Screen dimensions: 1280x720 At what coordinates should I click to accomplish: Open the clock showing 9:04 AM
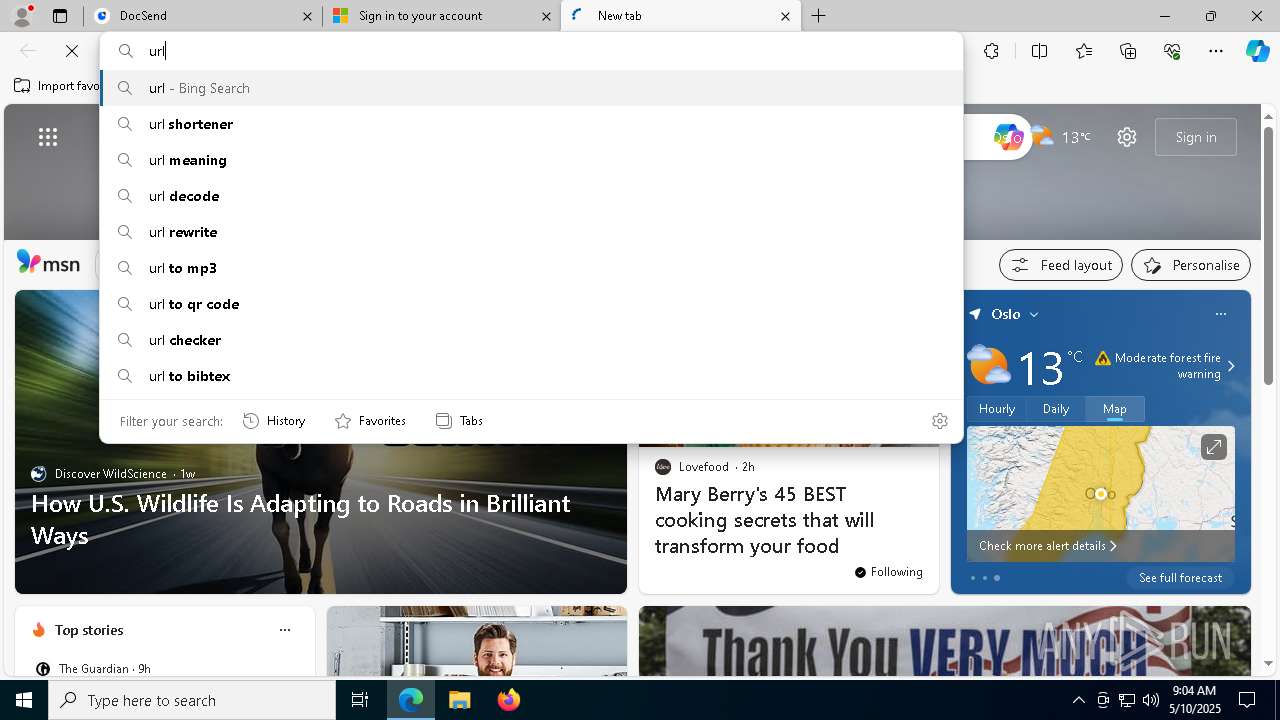[1195, 700]
